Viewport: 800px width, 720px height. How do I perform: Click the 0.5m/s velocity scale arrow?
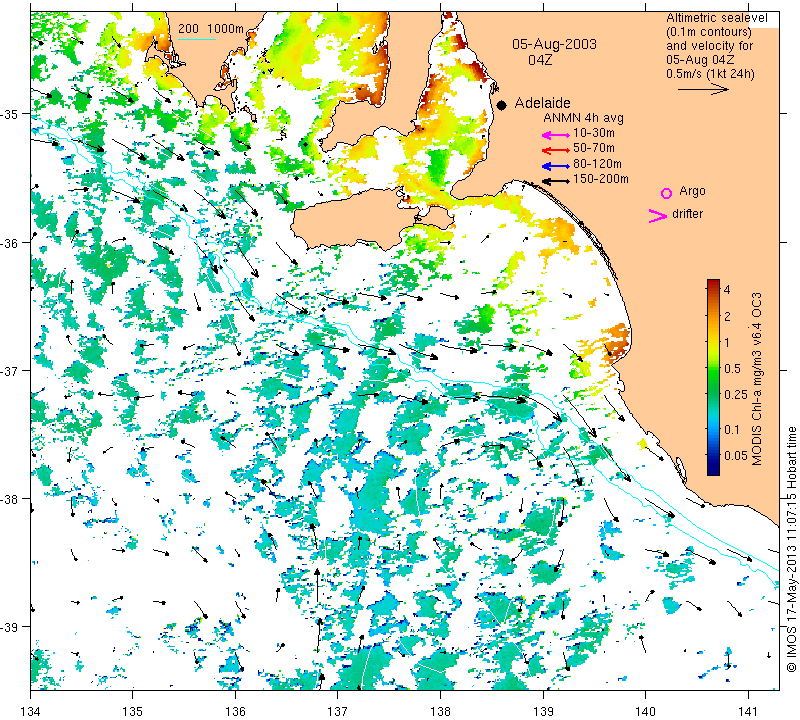click(x=704, y=89)
